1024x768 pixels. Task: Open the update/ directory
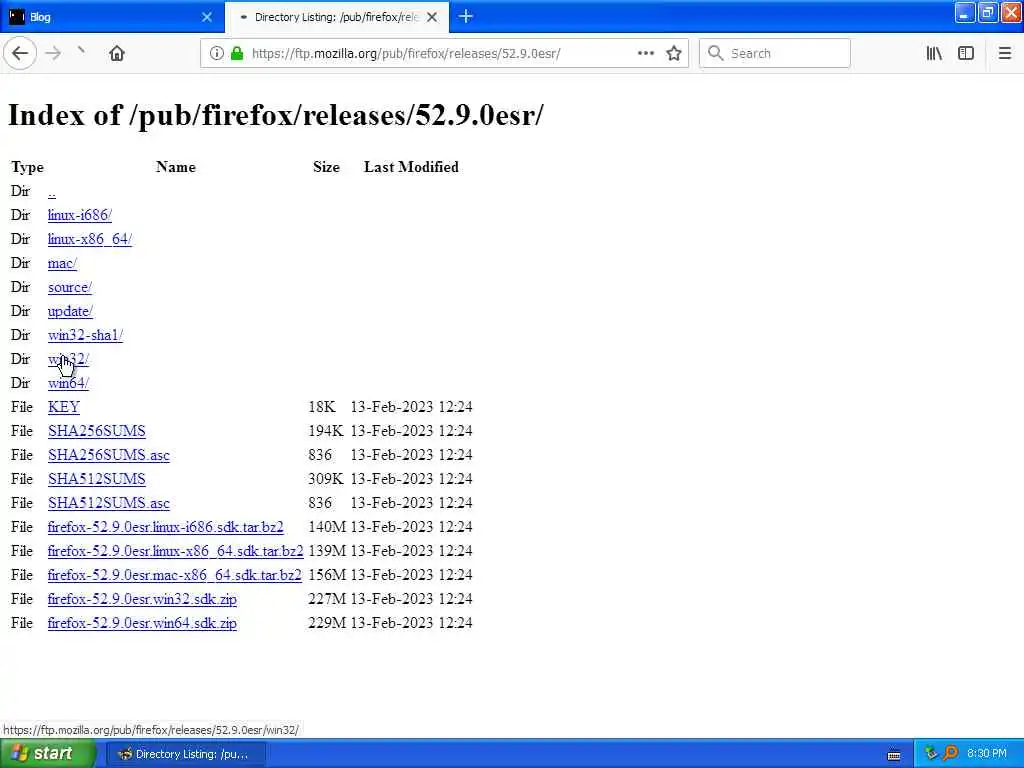coord(70,312)
